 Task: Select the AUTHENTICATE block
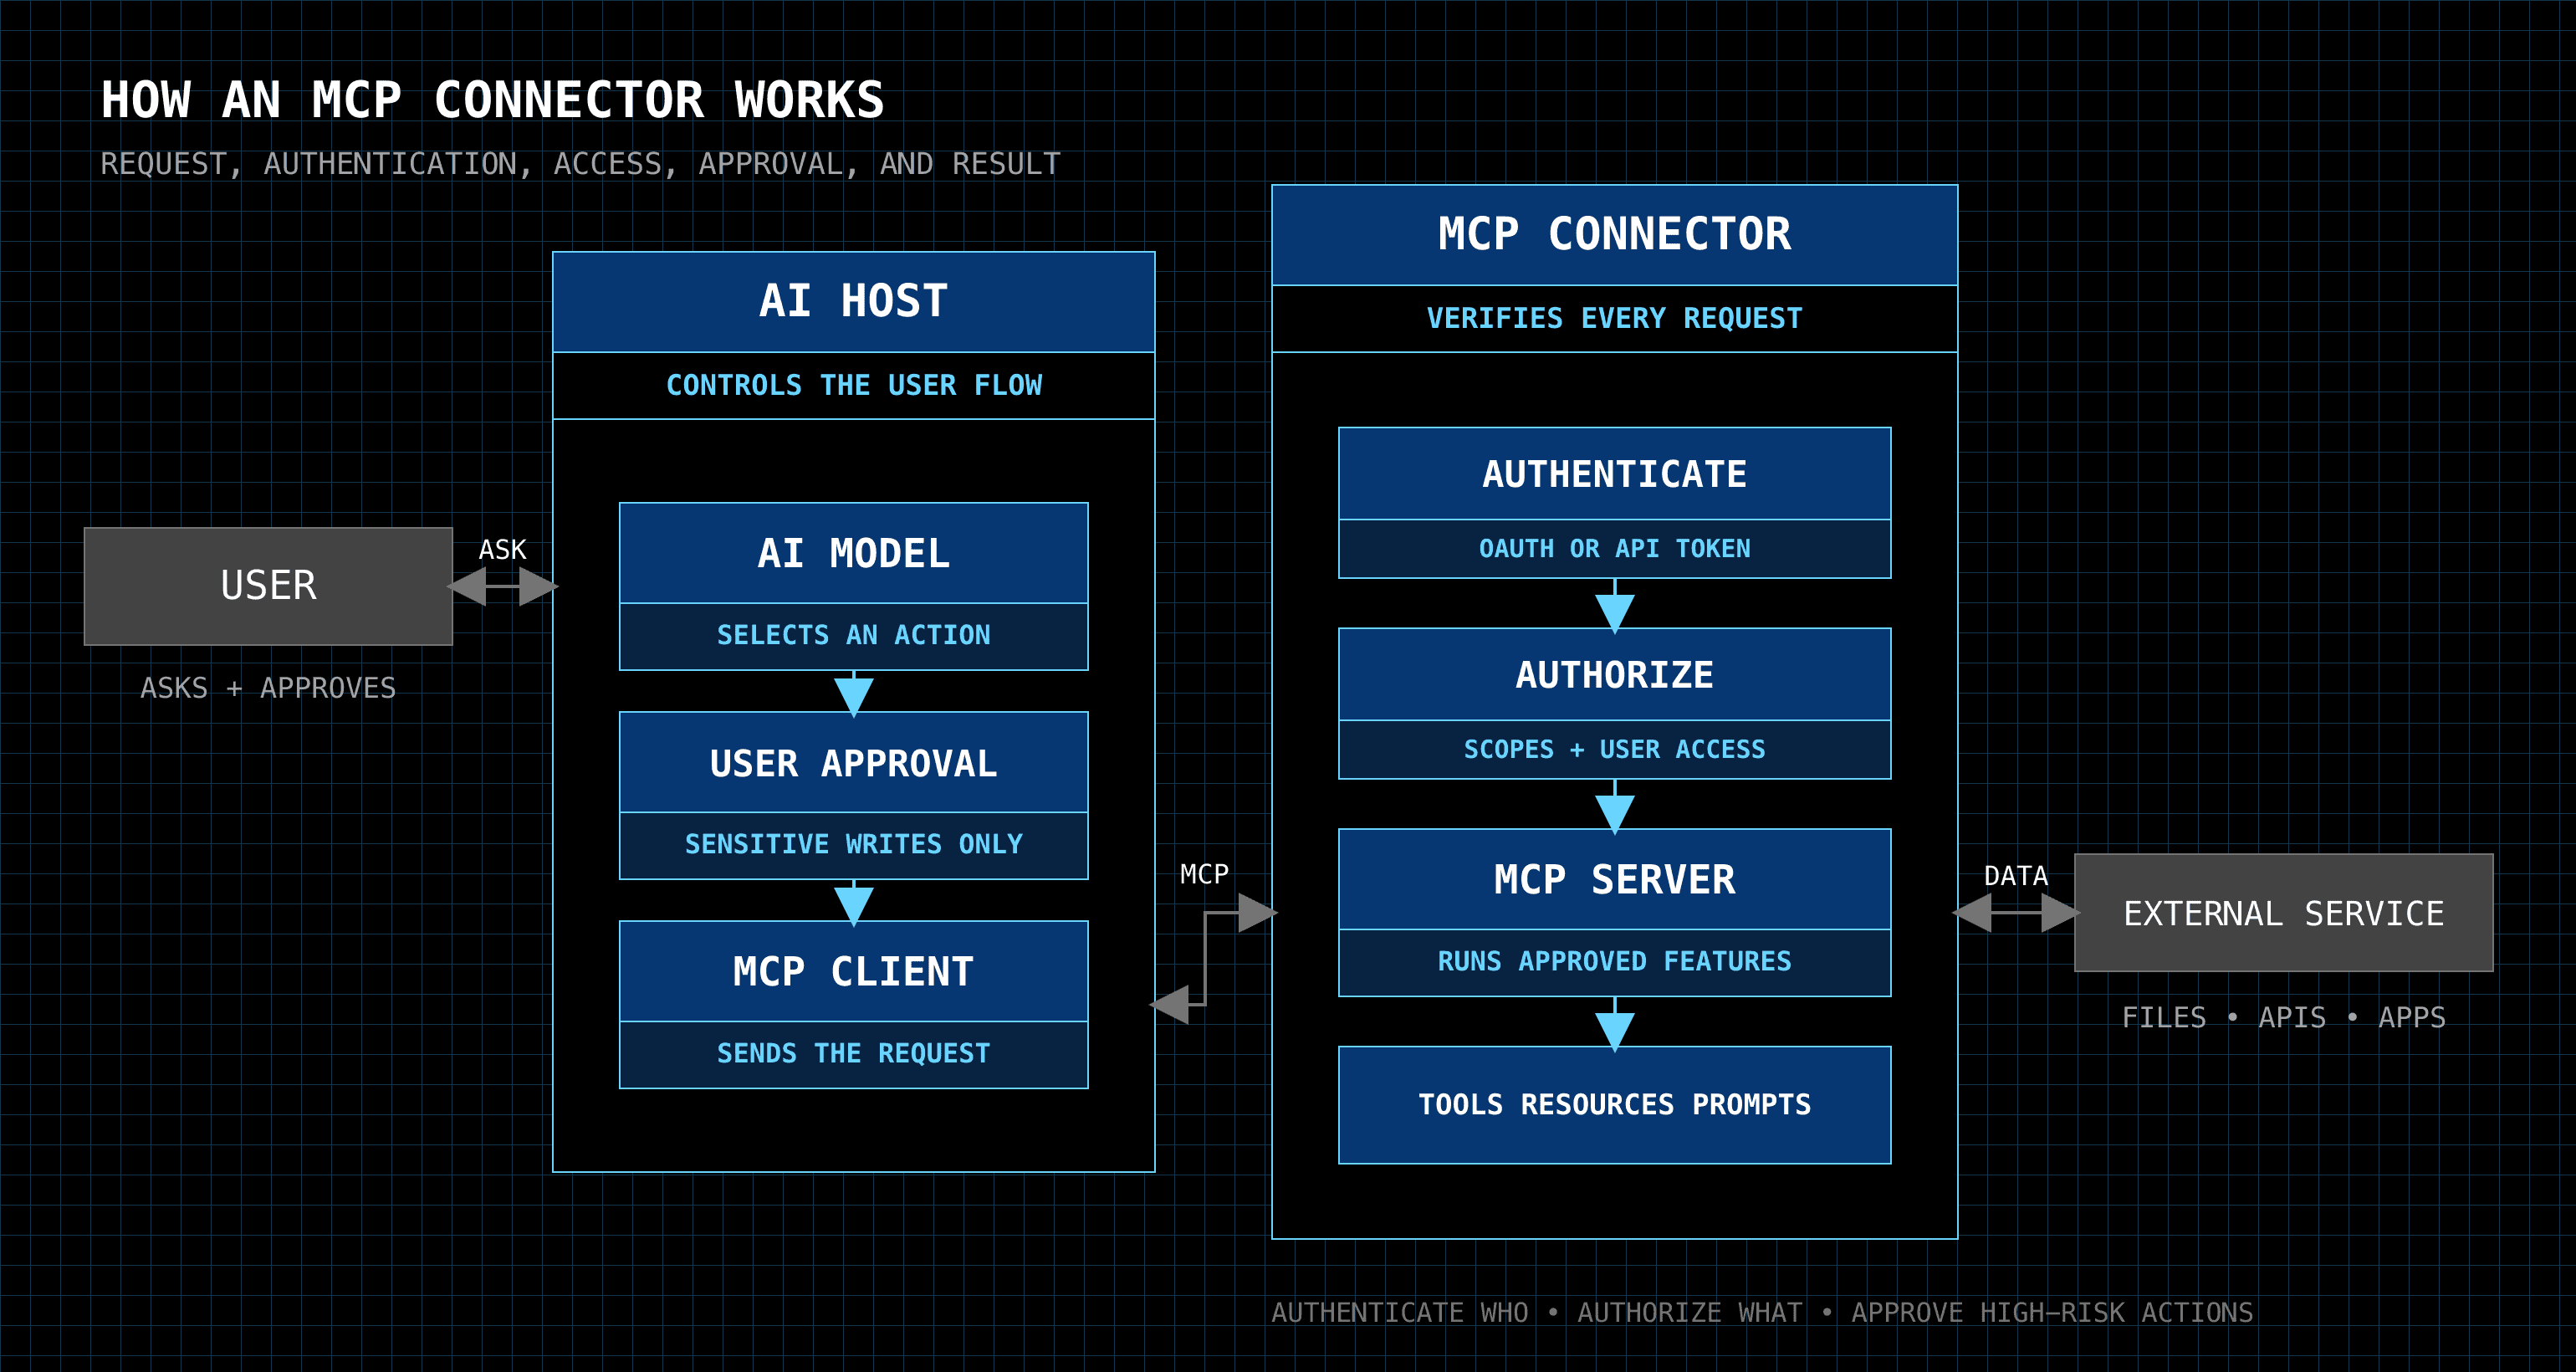point(1615,503)
